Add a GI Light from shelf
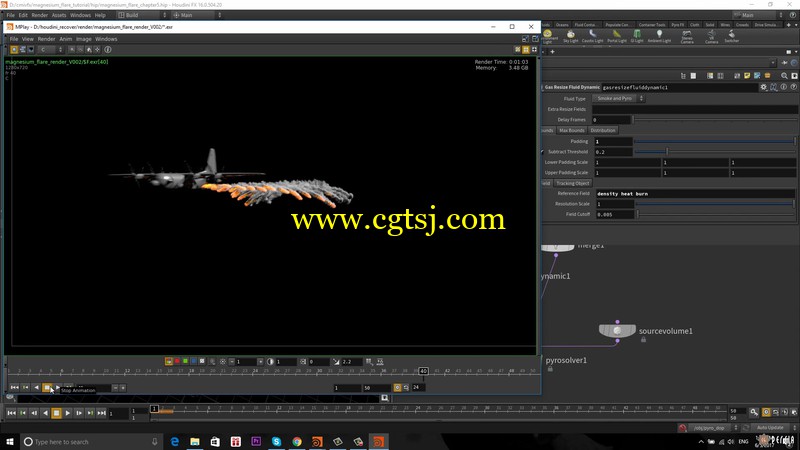Viewport: 800px width, 450px height. pyautogui.click(x=637, y=36)
